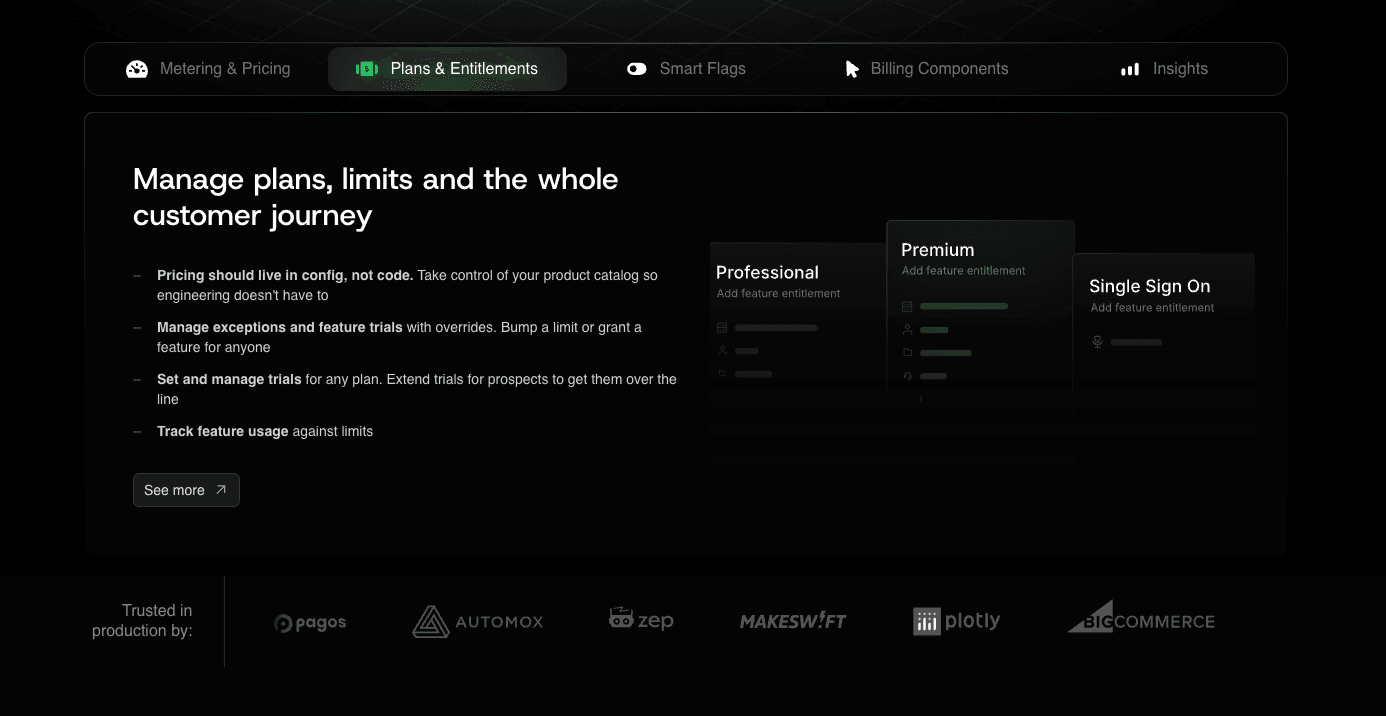This screenshot has height=716, width=1386.
Task: Select the Premium plan card
Action: [980, 310]
